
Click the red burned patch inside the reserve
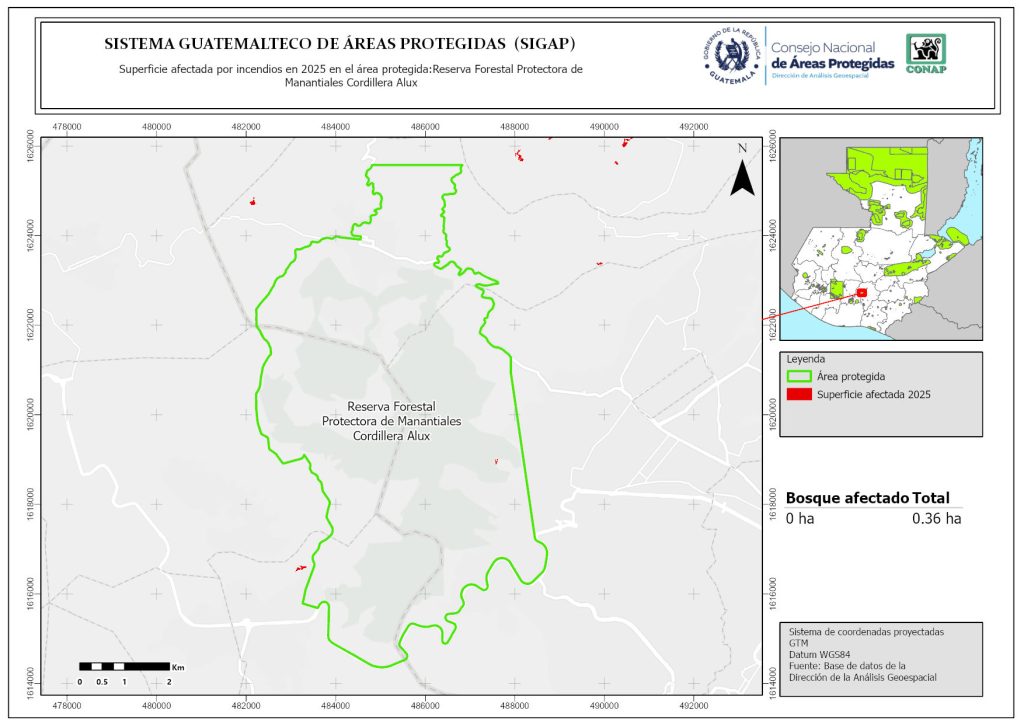496,461
